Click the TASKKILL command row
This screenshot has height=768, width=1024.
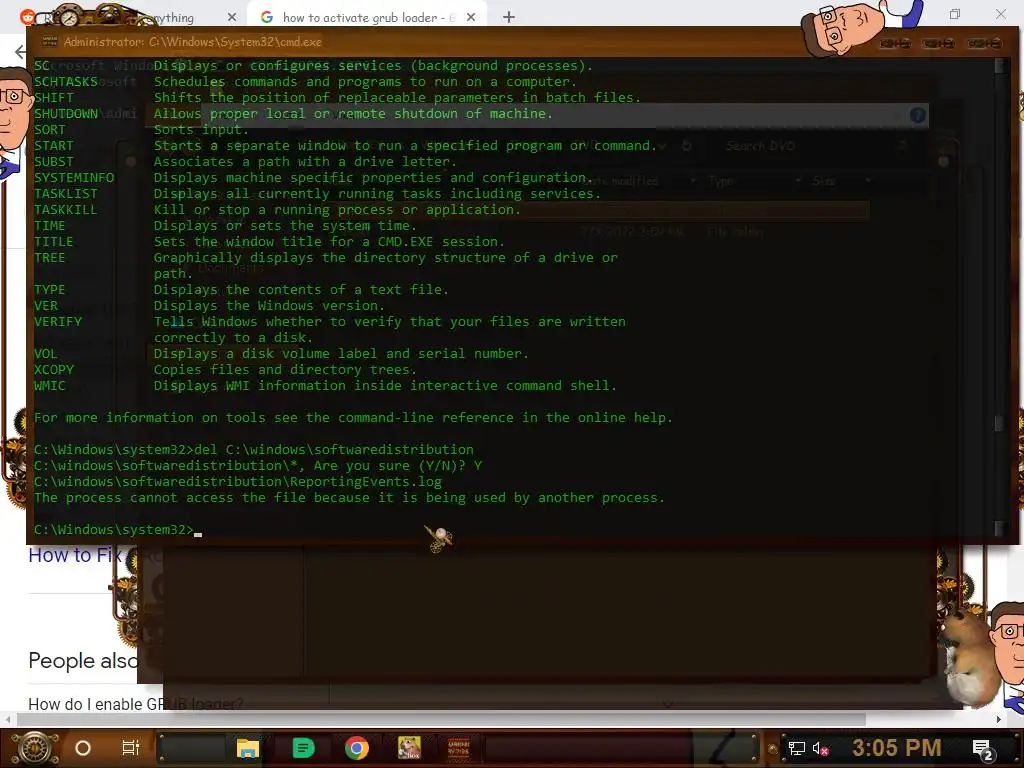click(278, 210)
